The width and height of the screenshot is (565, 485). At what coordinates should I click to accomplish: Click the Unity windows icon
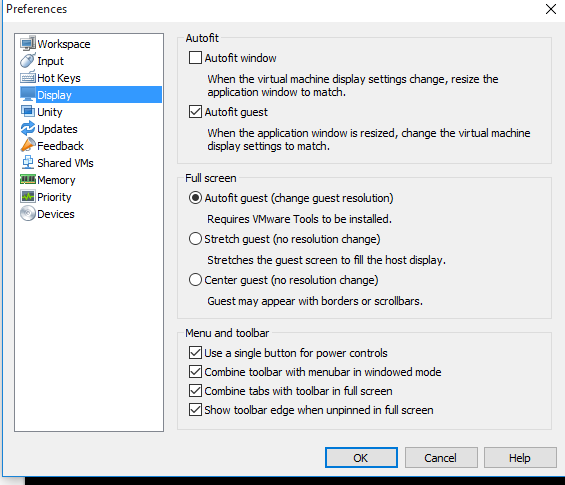point(28,111)
